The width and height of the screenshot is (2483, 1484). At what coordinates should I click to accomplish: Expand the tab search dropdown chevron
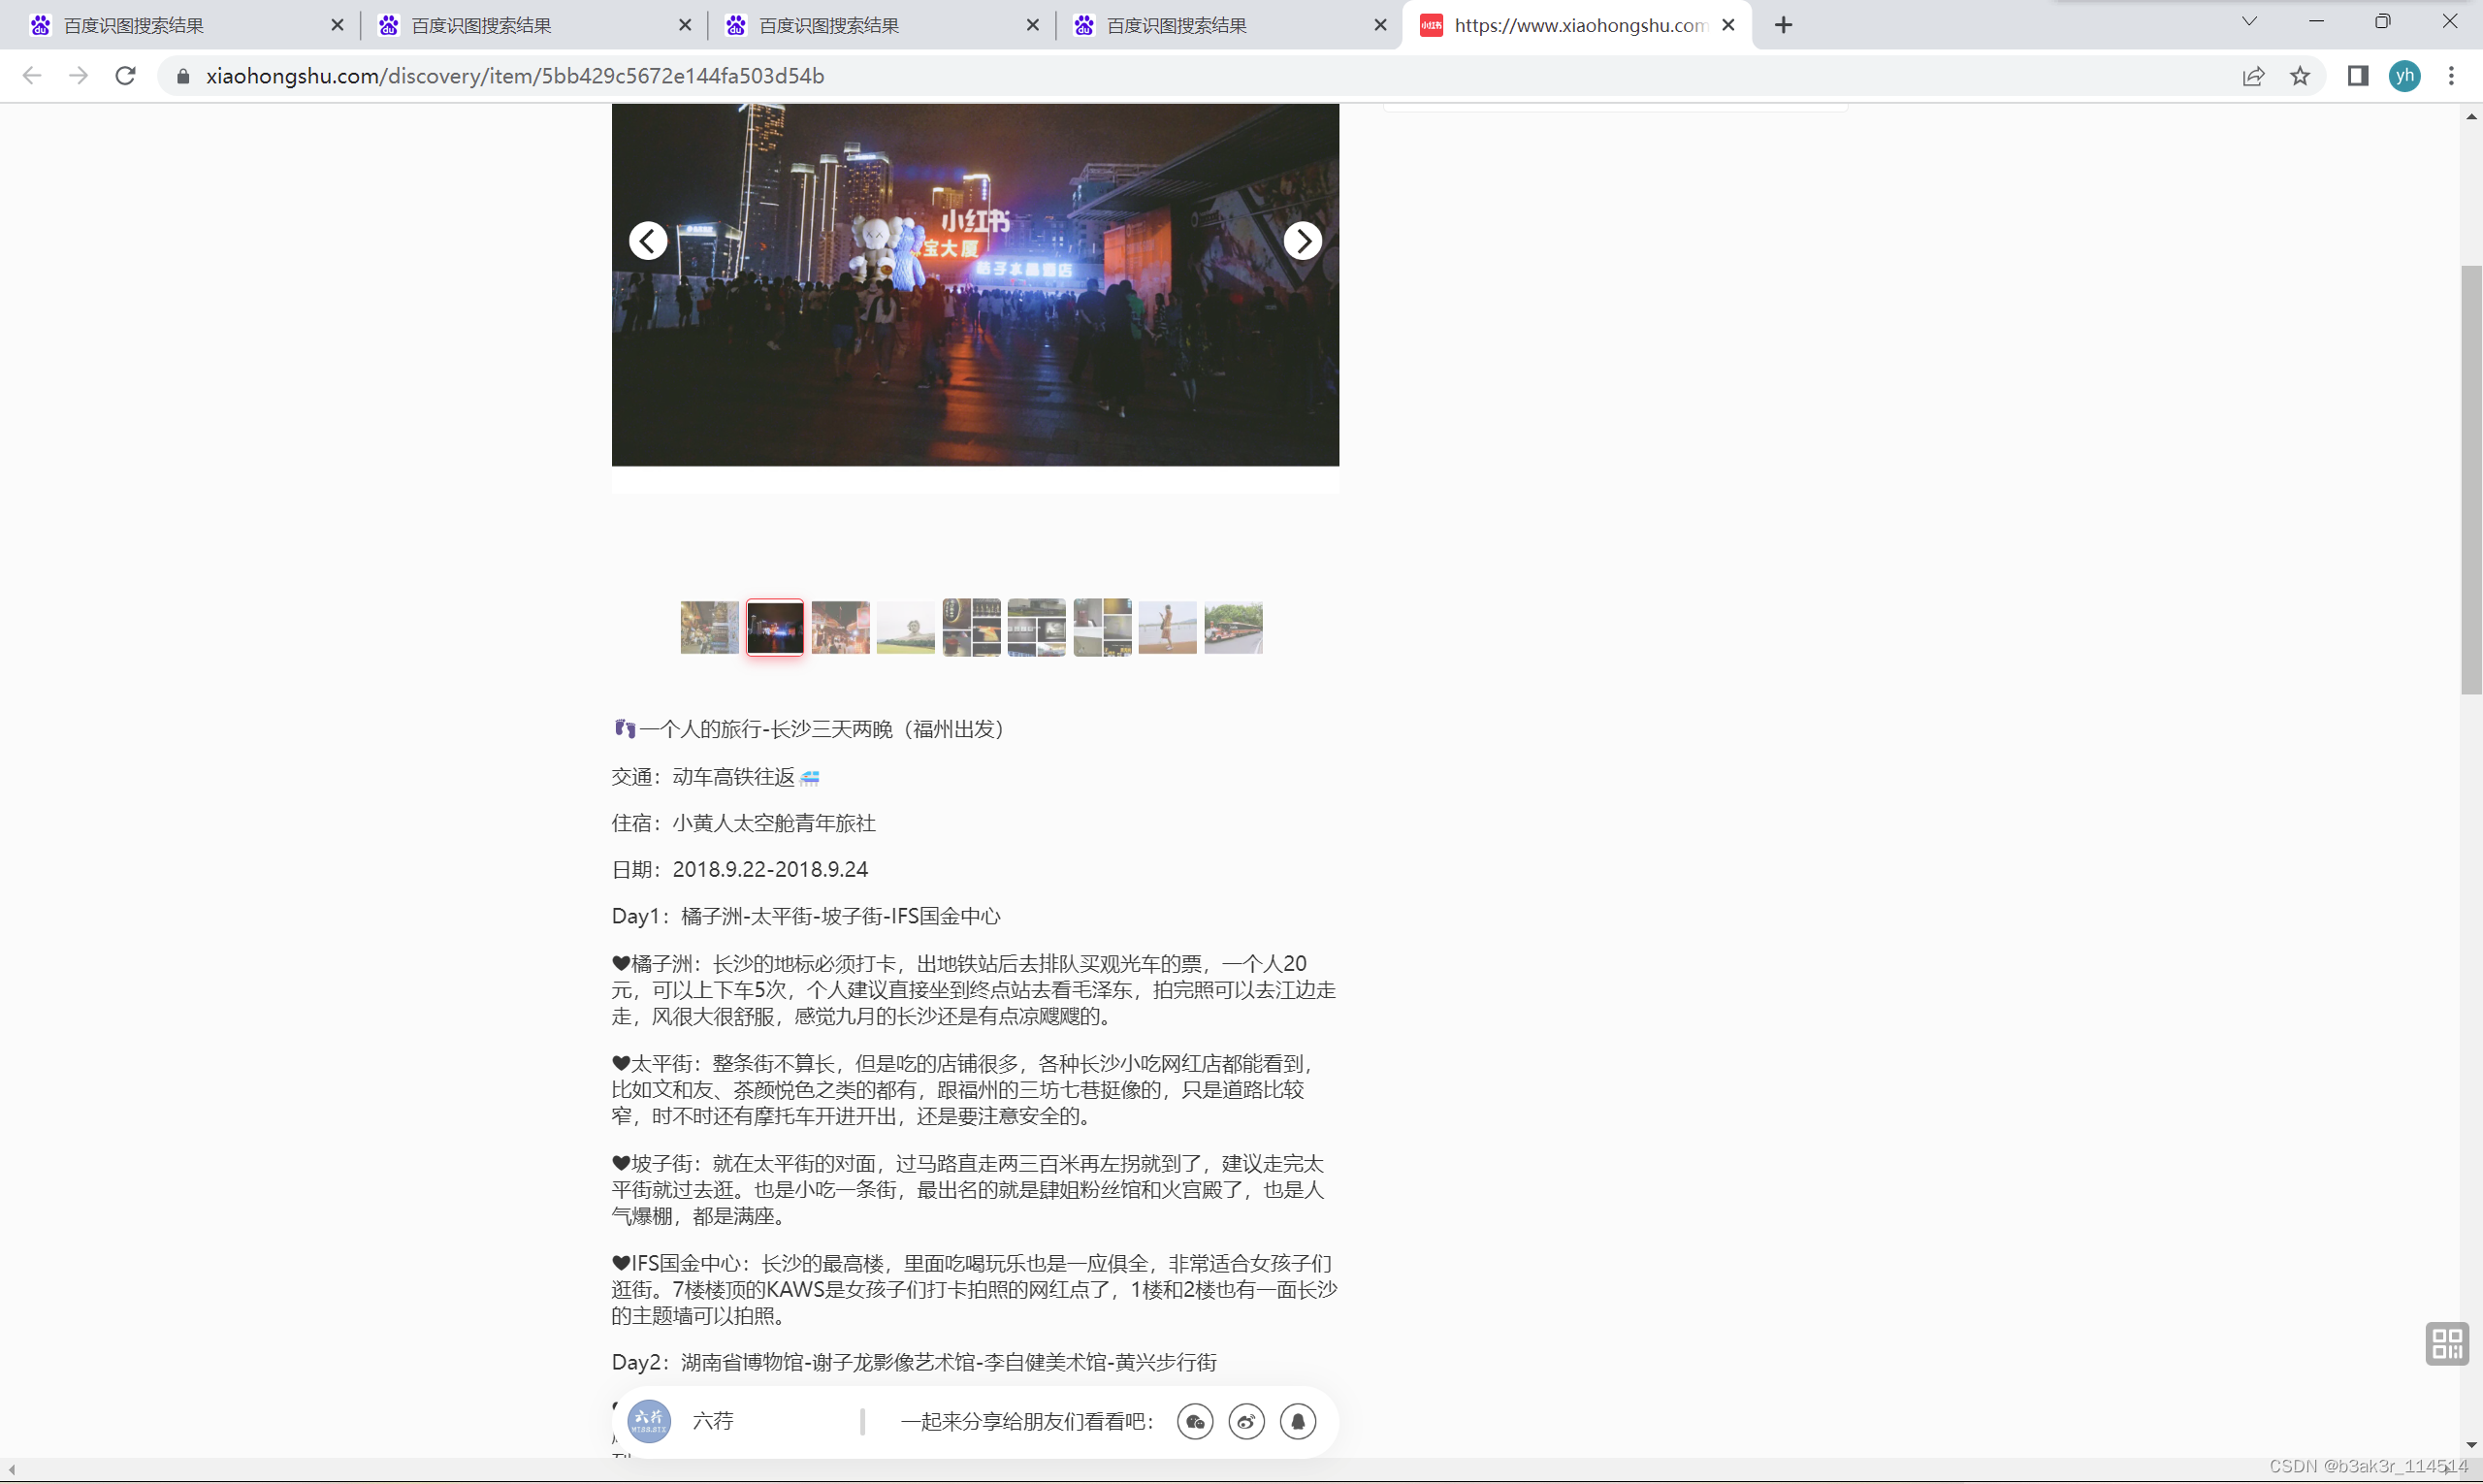2249,22
